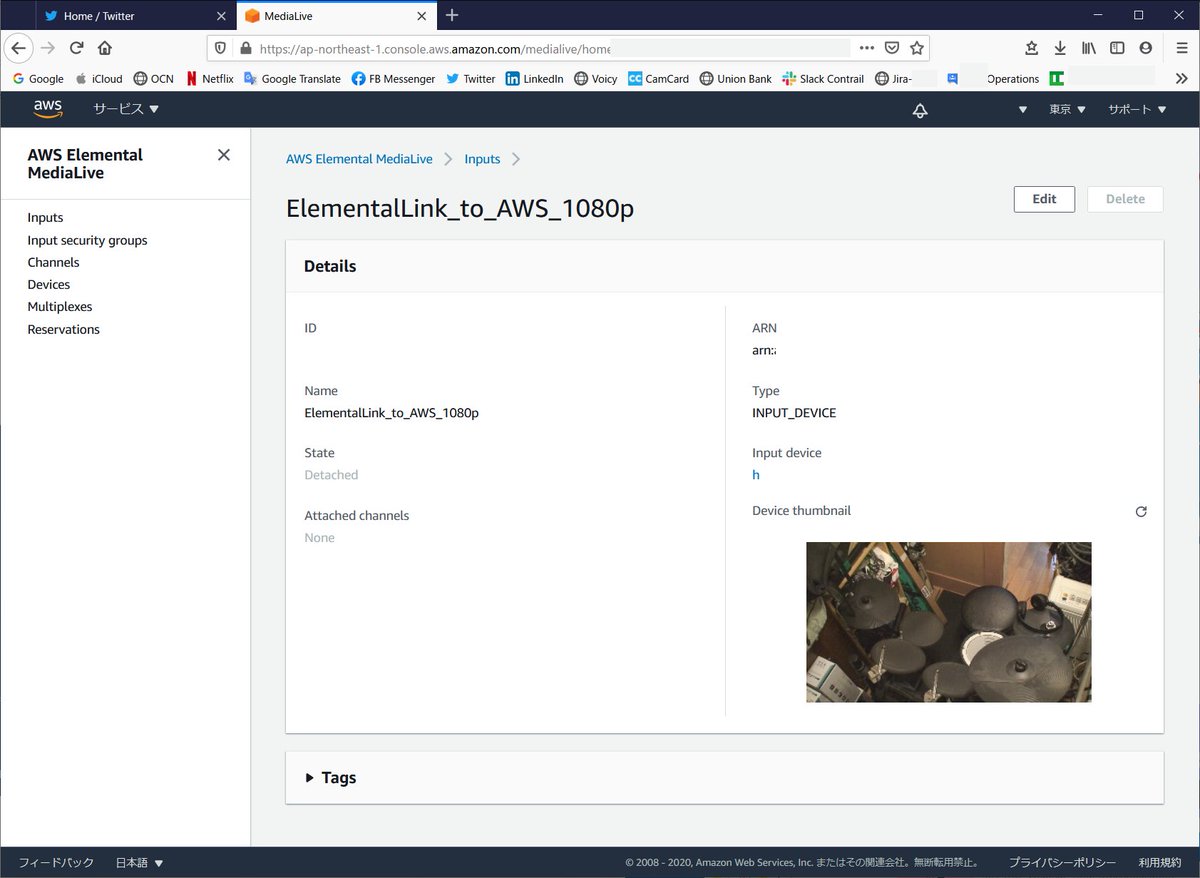Viewport: 1200px width, 878px height.
Task: Open the Google Translate bookmark
Action: (x=292, y=79)
